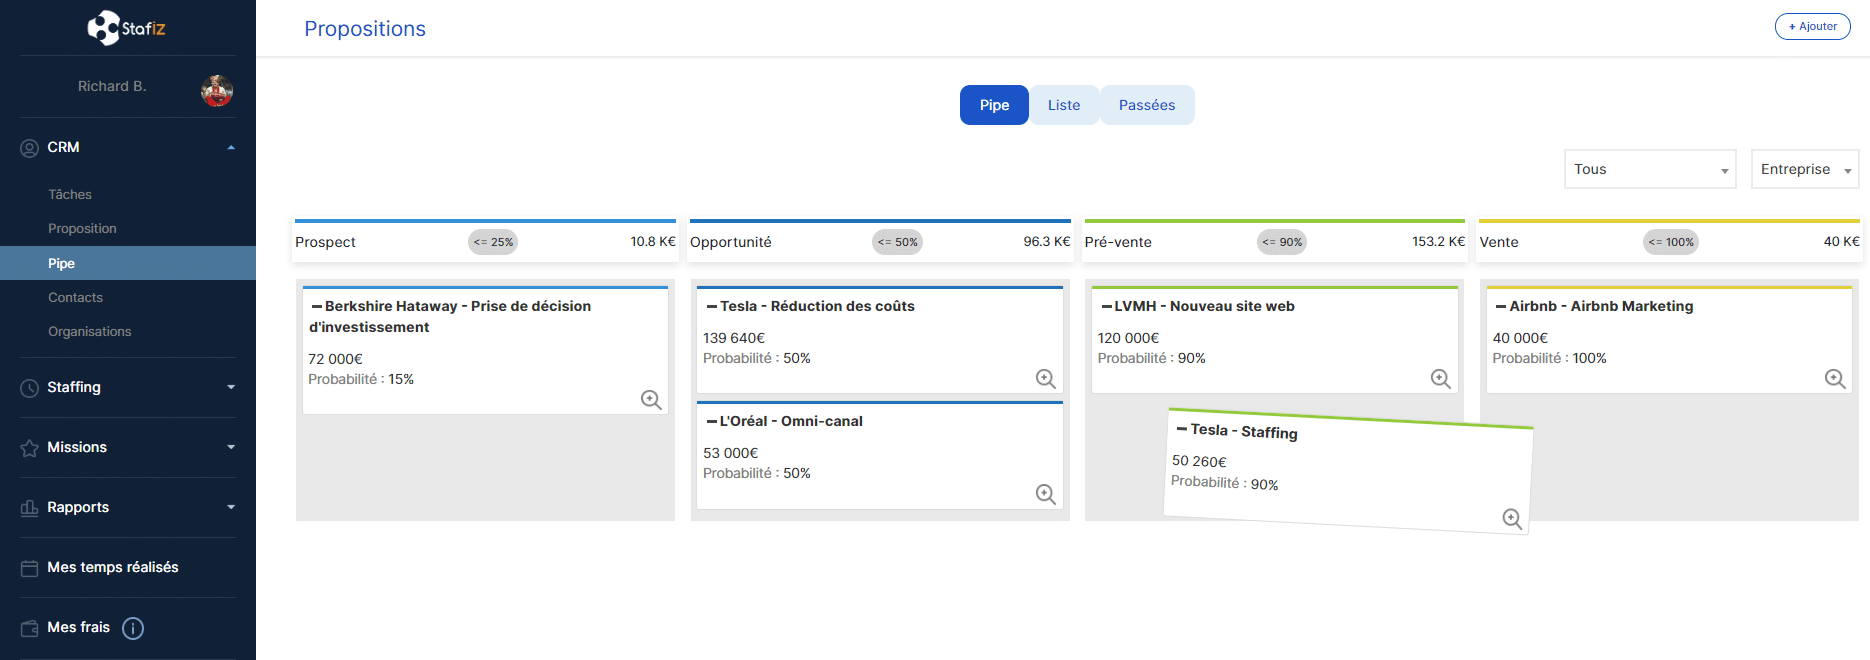Open Berkshire Hataway proposal title
This screenshot has height=660, width=1870.
tap(450, 316)
